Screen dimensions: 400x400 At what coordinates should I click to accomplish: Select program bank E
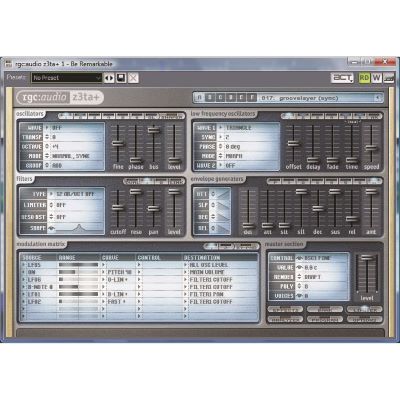241,98
